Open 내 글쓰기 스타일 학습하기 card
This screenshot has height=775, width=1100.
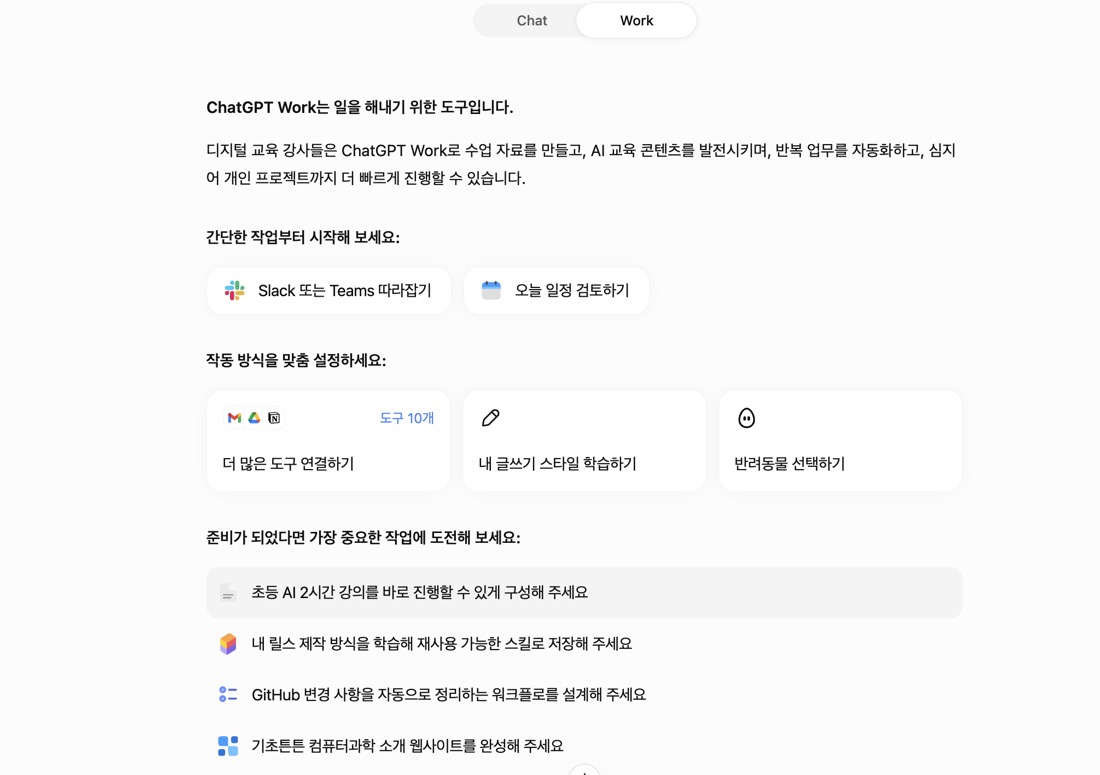tap(584, 440)
